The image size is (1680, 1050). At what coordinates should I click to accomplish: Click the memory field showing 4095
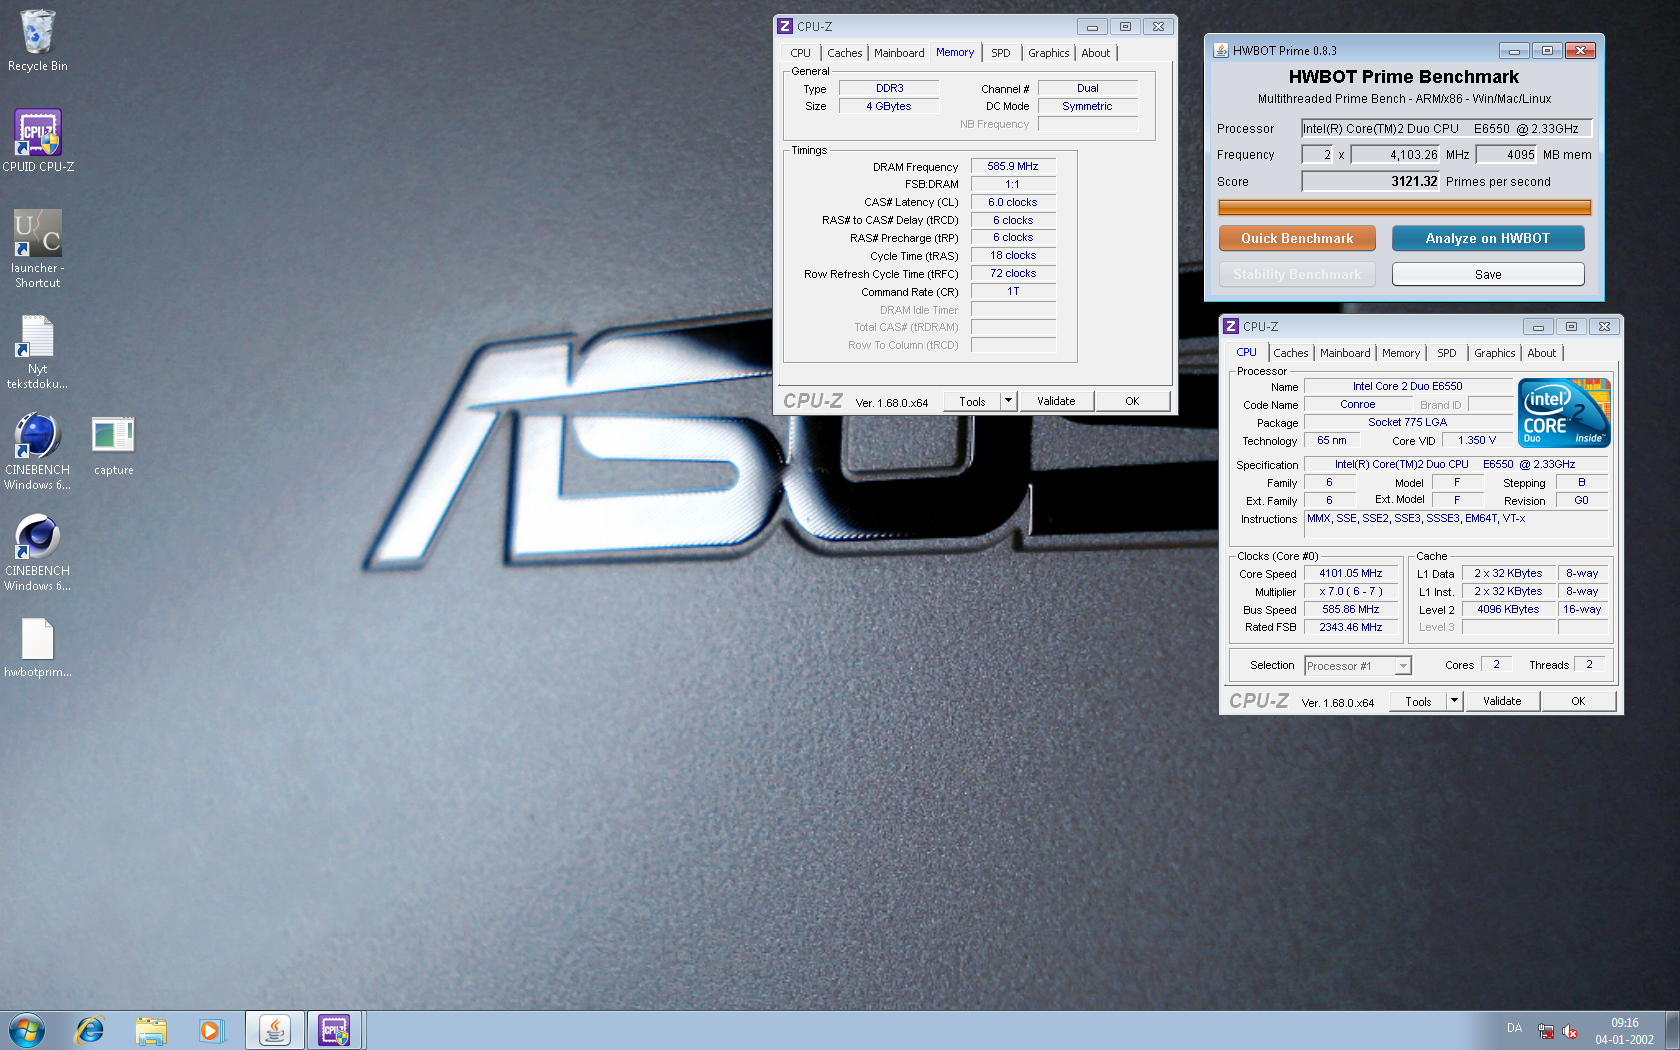[x=1507, y=154]
